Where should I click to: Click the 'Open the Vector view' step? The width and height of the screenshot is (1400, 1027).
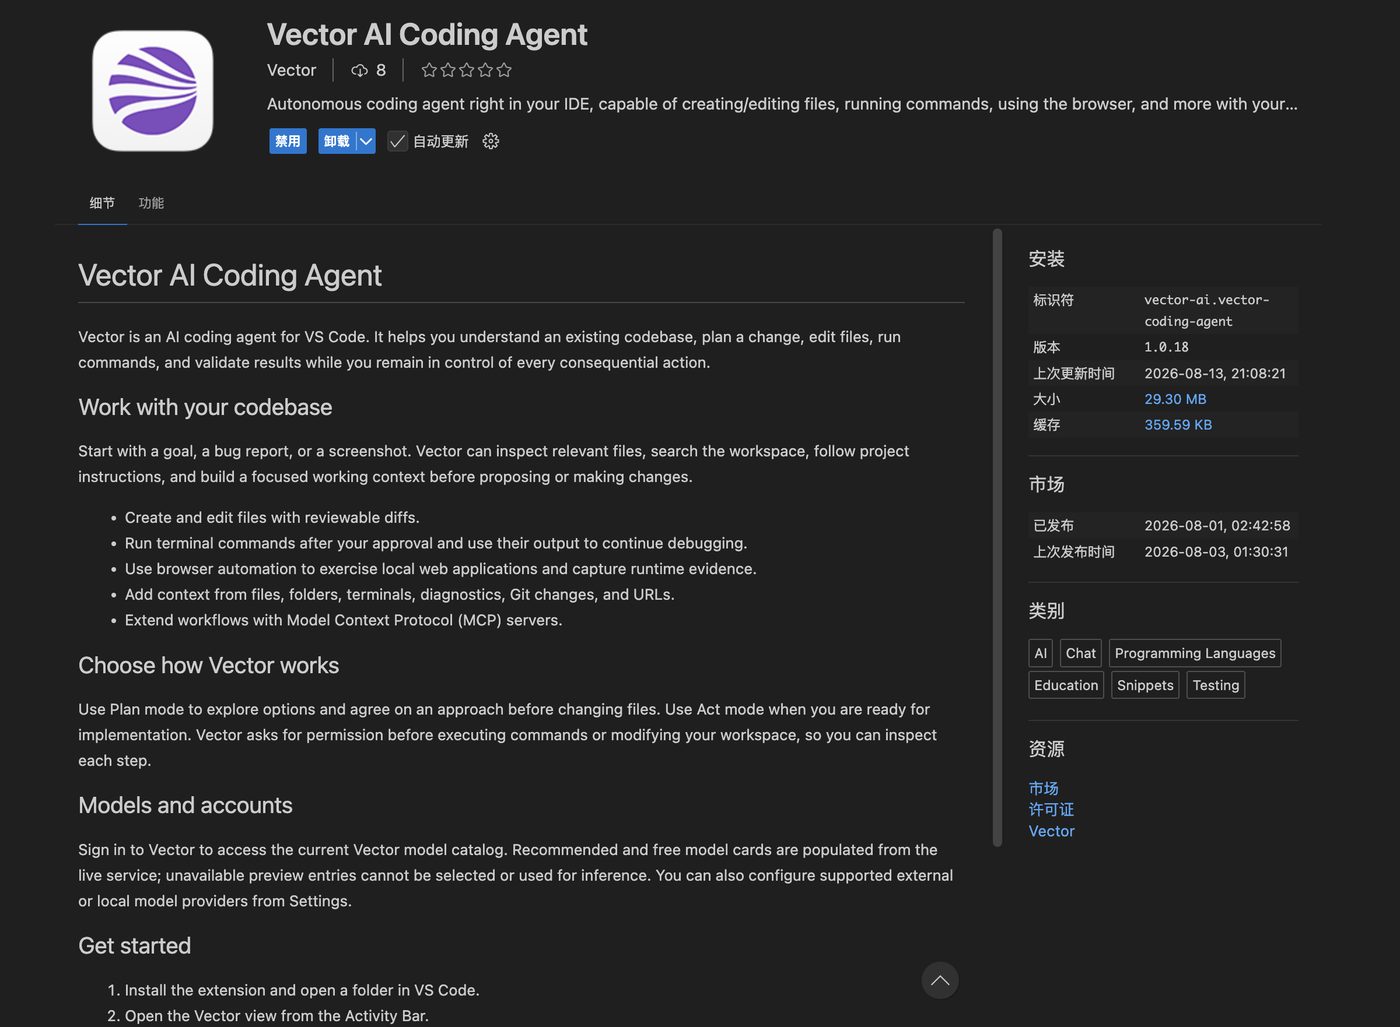point(277,1016)
